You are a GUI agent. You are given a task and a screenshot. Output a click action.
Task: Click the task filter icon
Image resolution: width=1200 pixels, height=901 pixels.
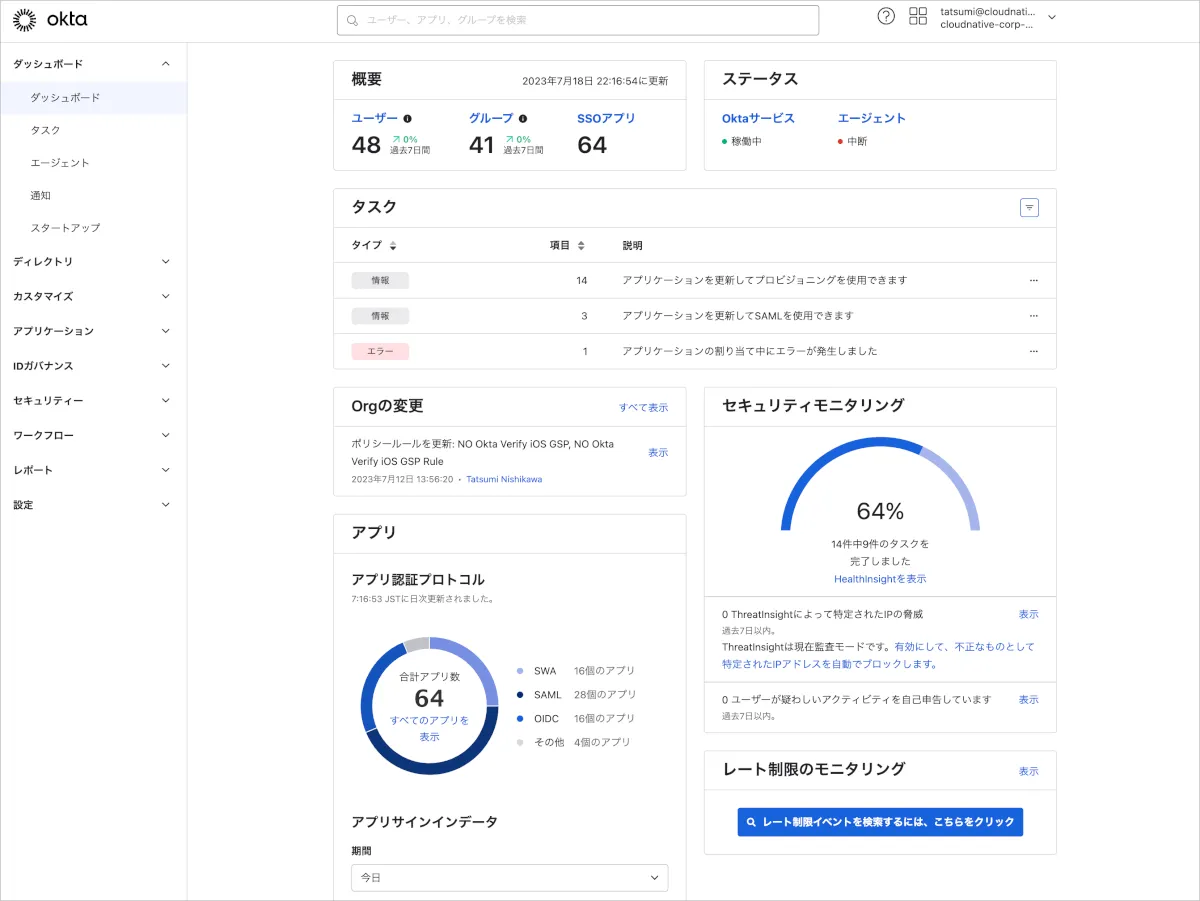point(1029,208)
